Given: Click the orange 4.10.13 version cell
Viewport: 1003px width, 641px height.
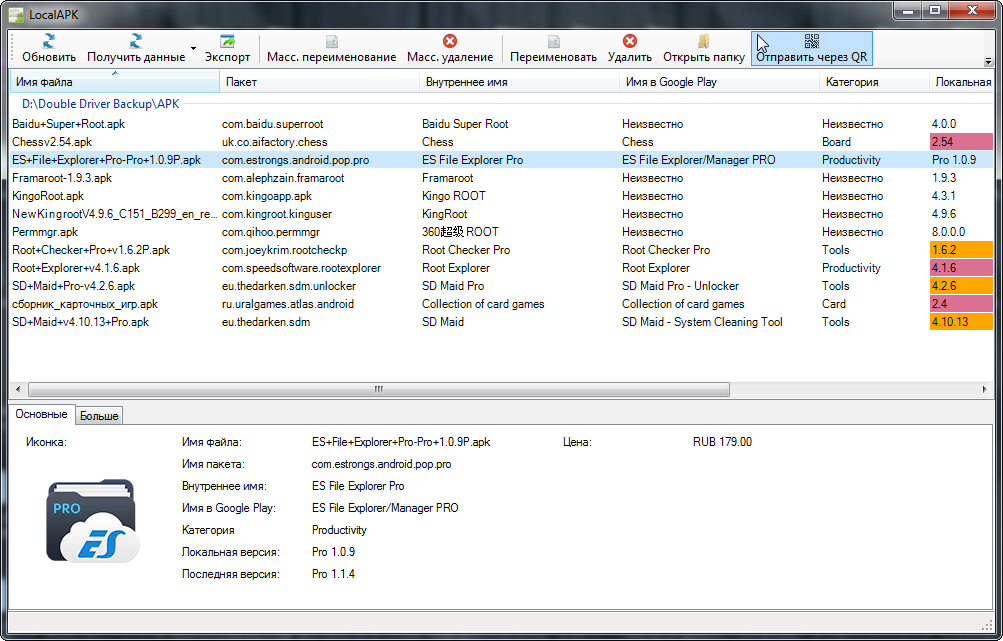Looking at the screenshot, I should (x=961, y=322).
